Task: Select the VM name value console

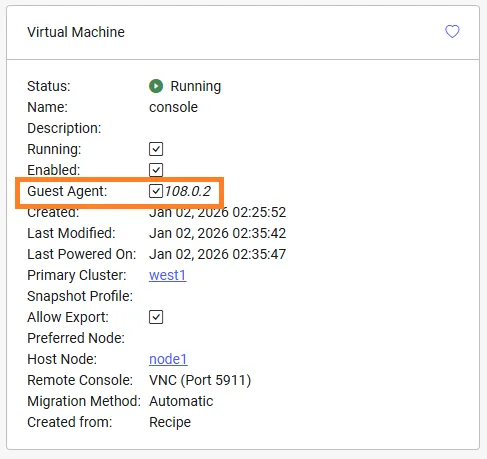Action: tap(173, 107)
